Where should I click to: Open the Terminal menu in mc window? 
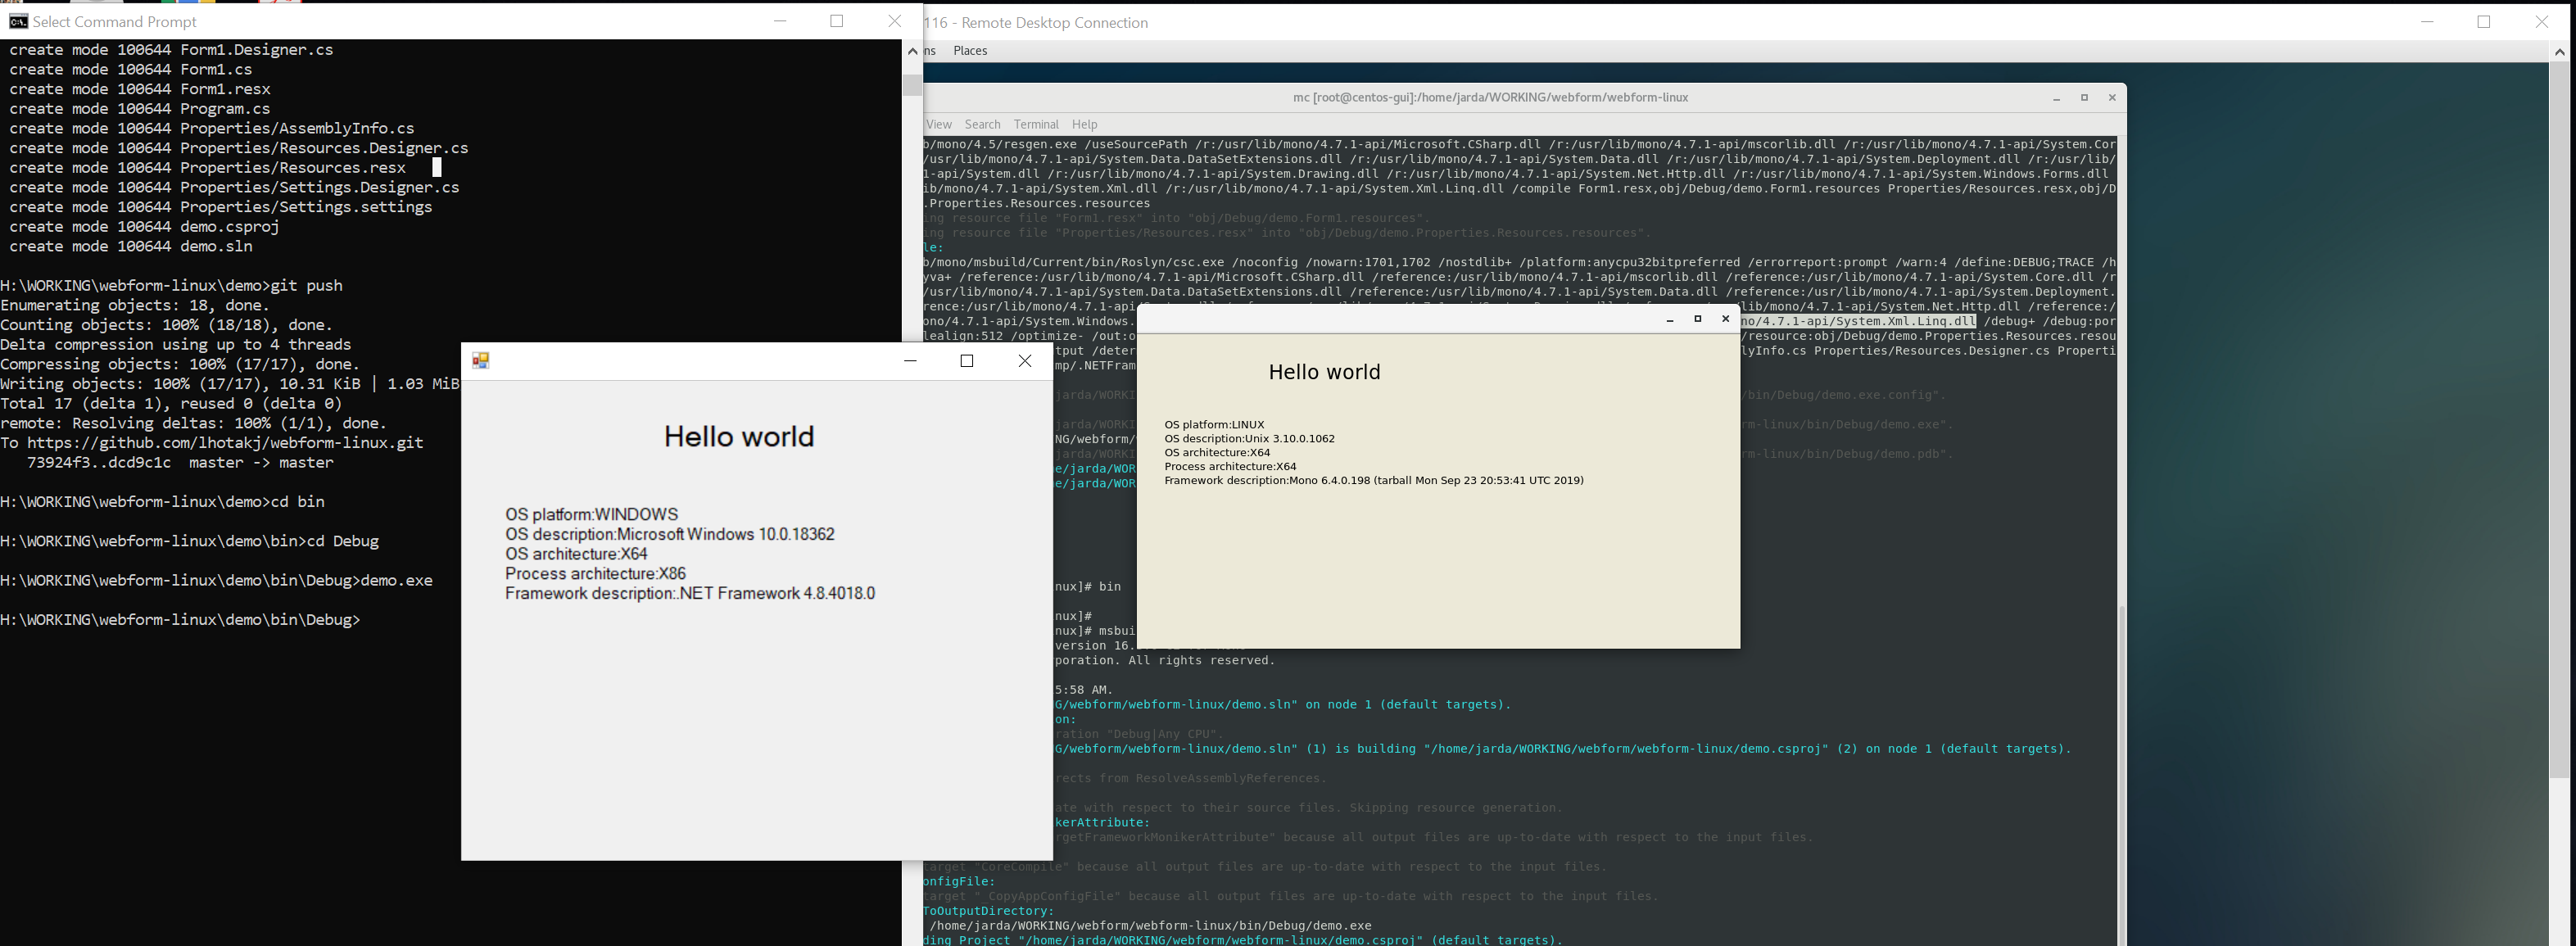click(x=1036, y=125)
